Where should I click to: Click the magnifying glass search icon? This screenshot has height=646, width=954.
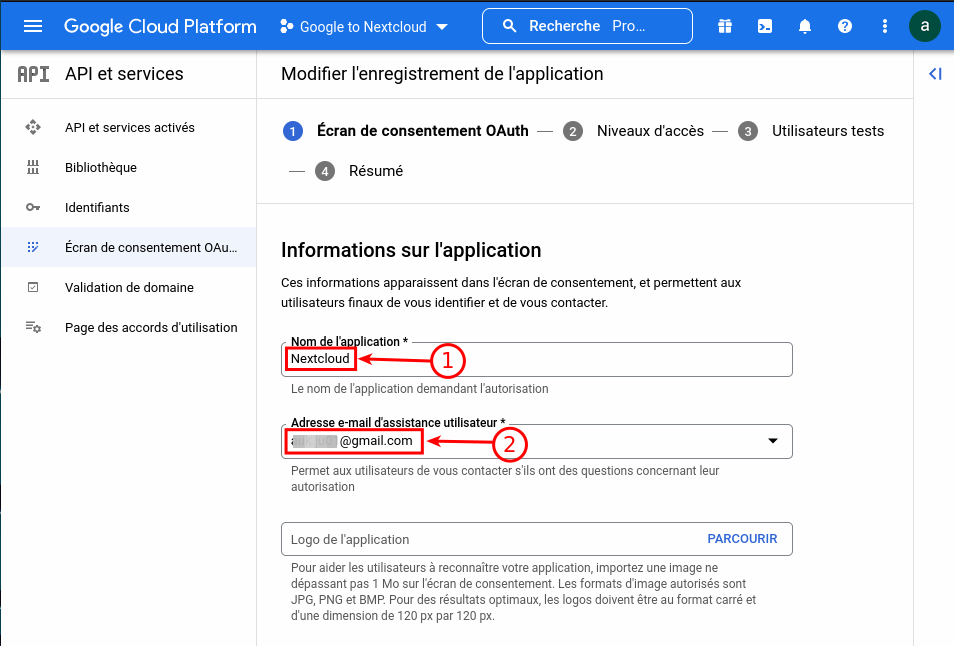pos(509,26)
